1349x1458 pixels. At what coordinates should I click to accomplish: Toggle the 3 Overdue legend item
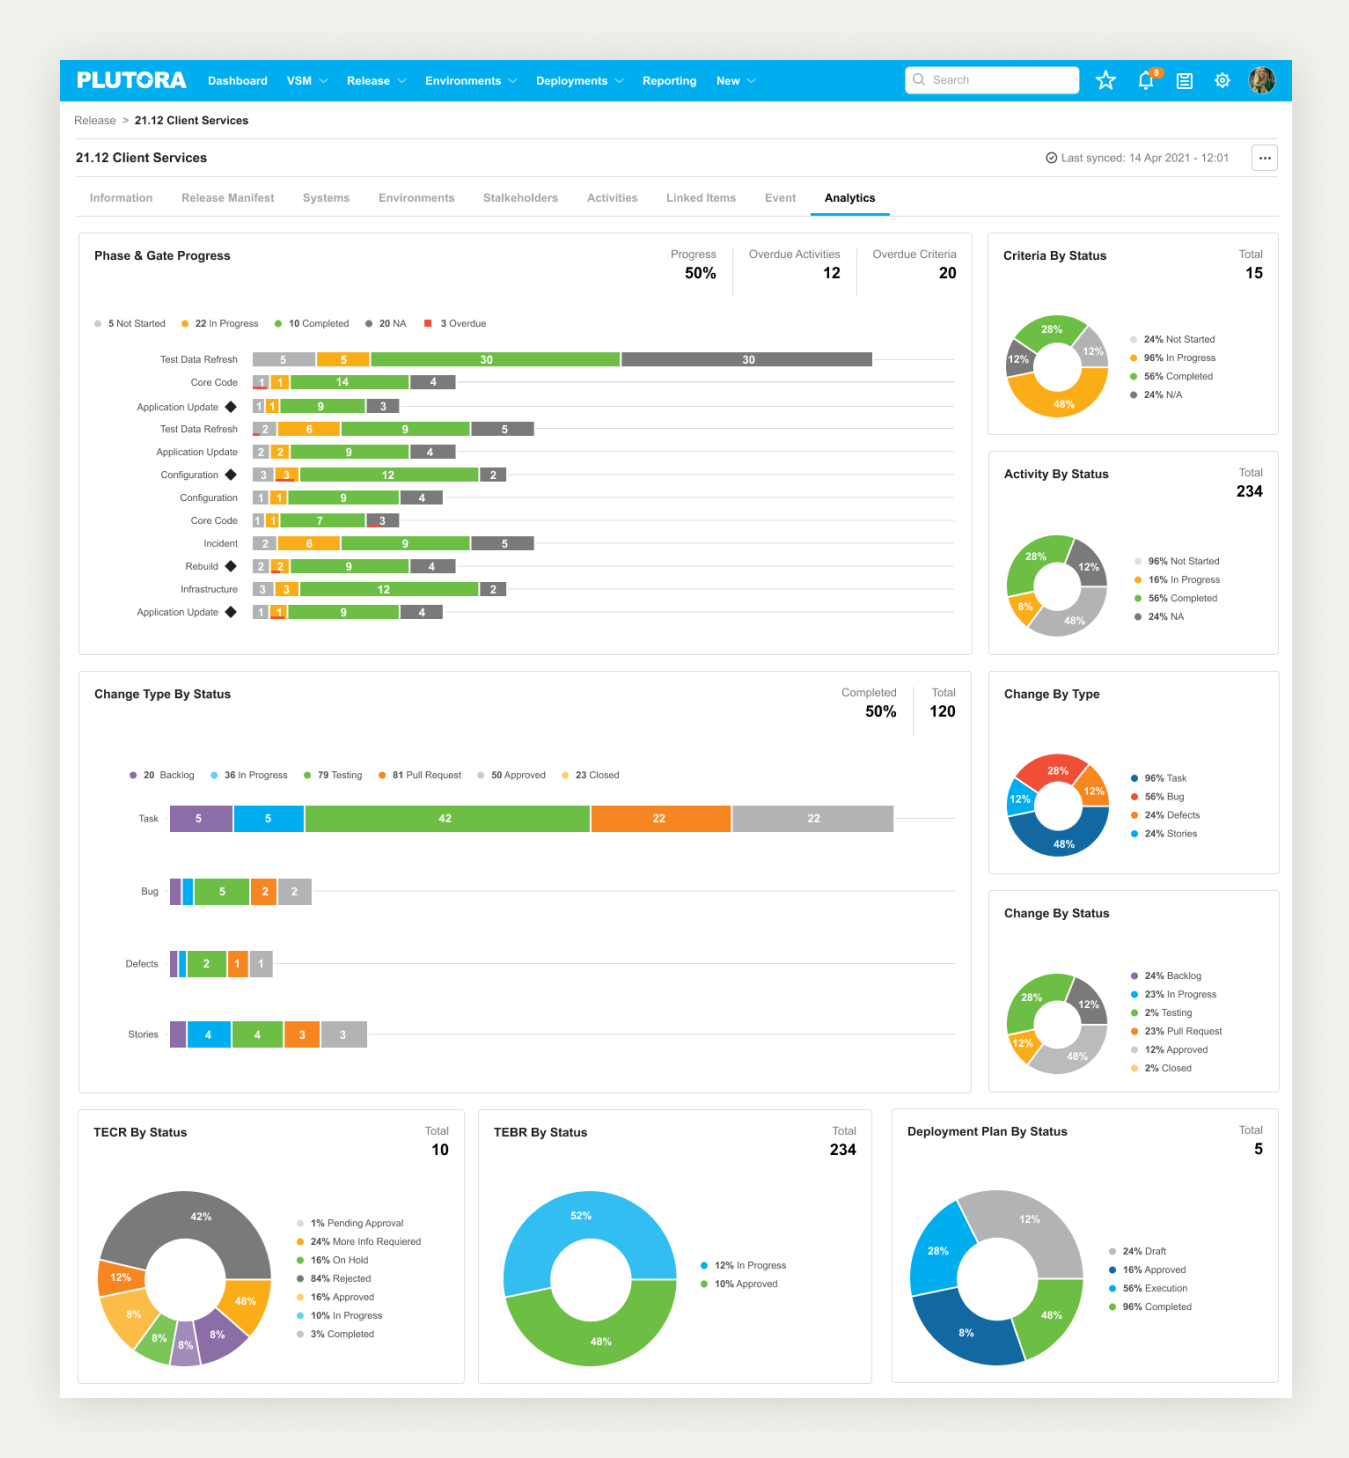click(455, 324)
